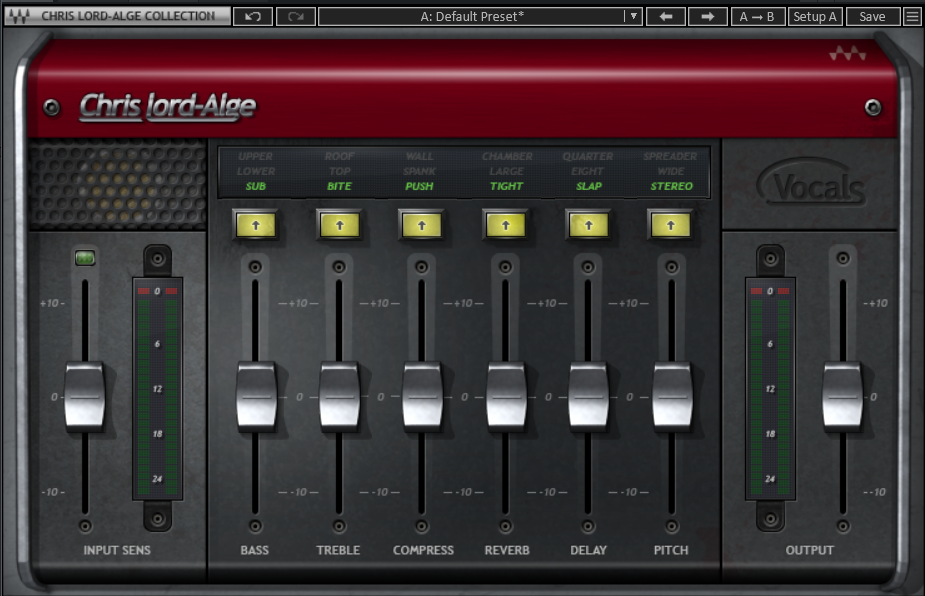Viewport: 925px width, 596px height.
Task: Click the REVERB fader label
Action: coord(507,550)
